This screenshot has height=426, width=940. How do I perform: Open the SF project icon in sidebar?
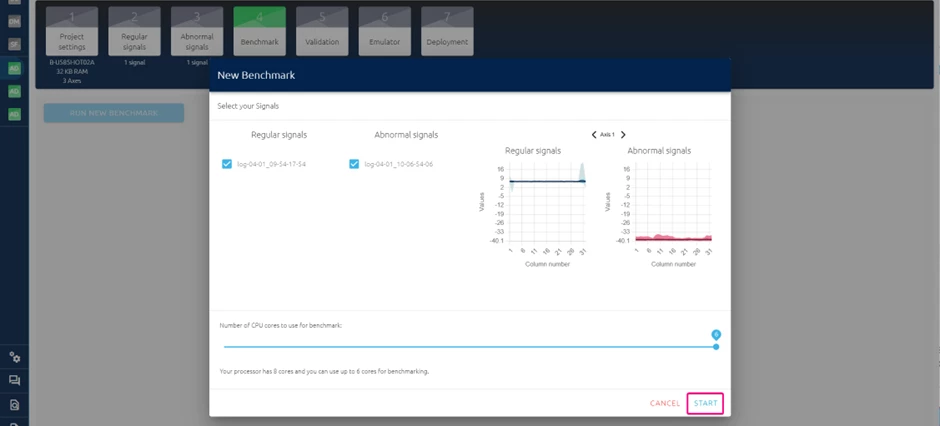[14, 44]
